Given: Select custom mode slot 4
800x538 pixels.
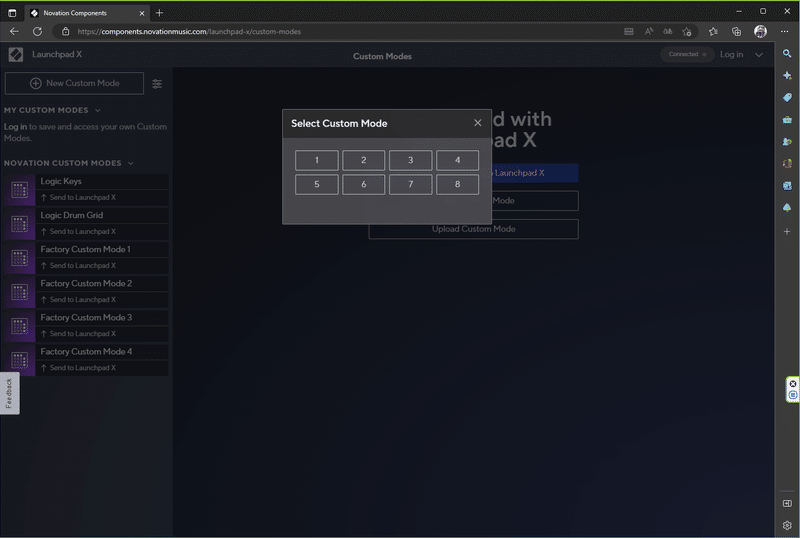Looking at the screenshot, I should 457,160.
